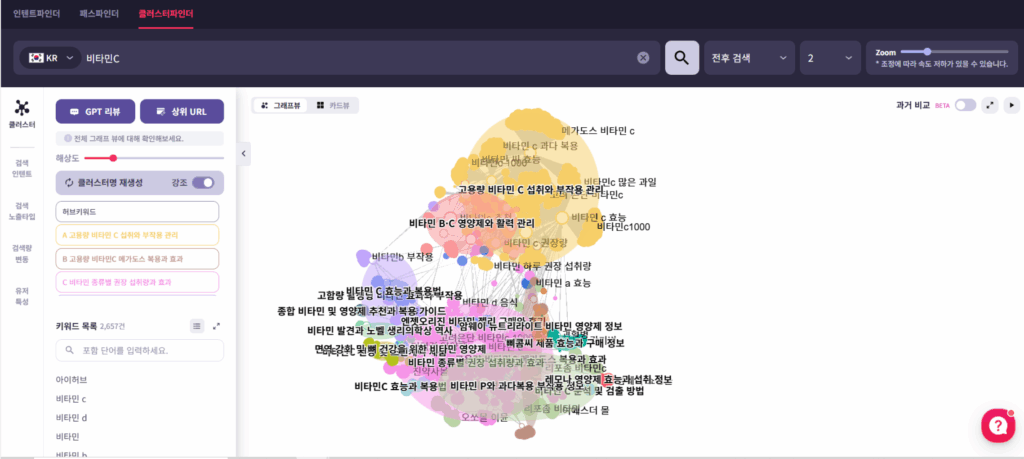
Task: Expand graph to fullscreen view
Action: pos(990,105)
